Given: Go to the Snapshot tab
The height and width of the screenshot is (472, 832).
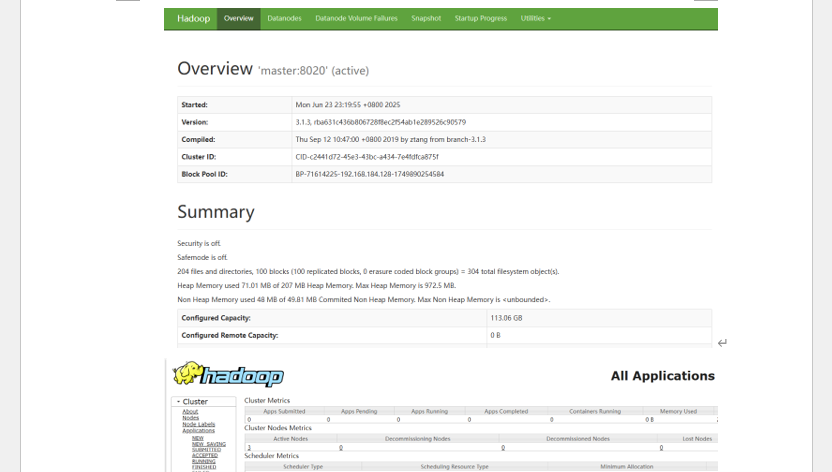Looking at the screenshot, I should 425,19.
